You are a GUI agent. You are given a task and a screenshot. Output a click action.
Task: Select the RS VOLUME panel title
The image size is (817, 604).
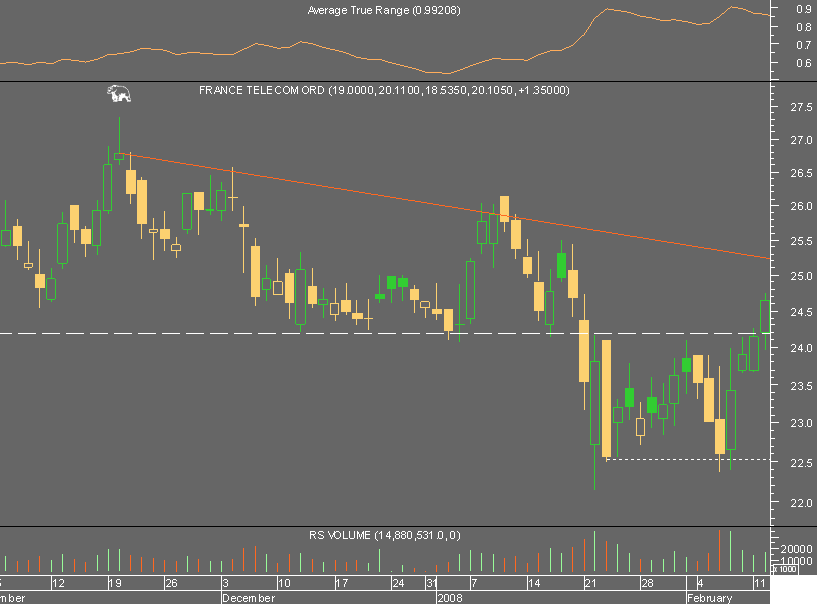pos(385,535)
